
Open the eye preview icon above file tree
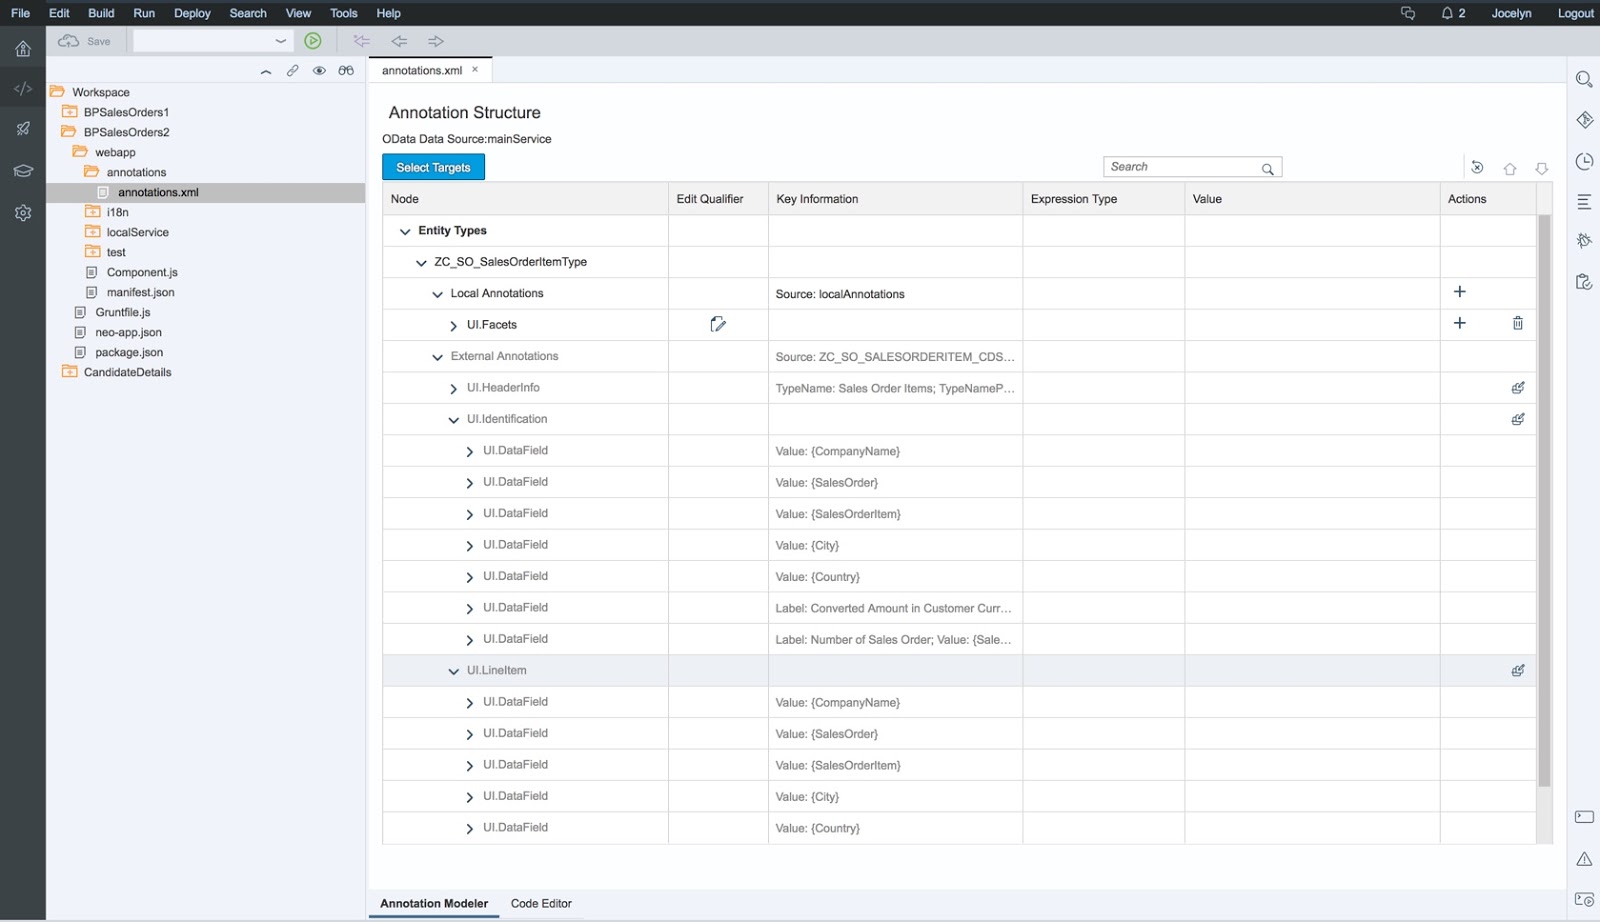click(x=319, y=70)
